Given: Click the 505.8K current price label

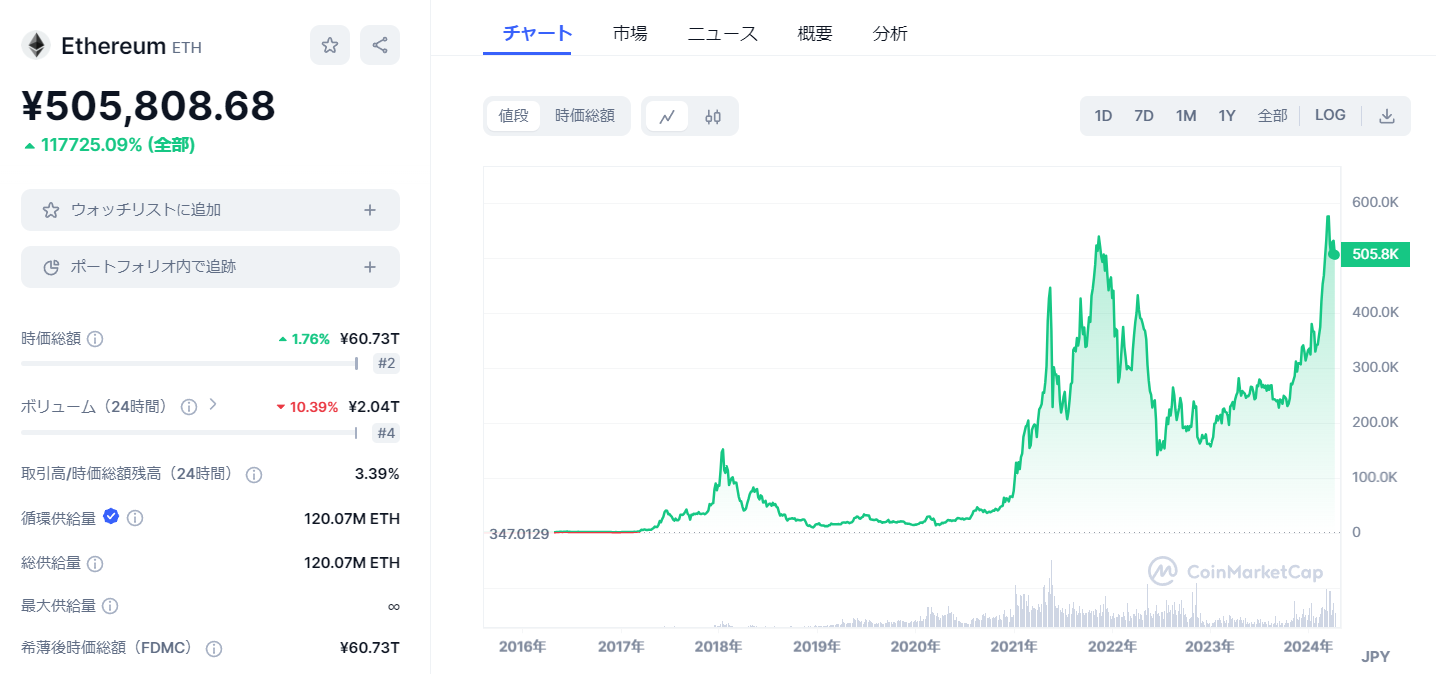Looking at the screenshot, I should click(1375, 254).
